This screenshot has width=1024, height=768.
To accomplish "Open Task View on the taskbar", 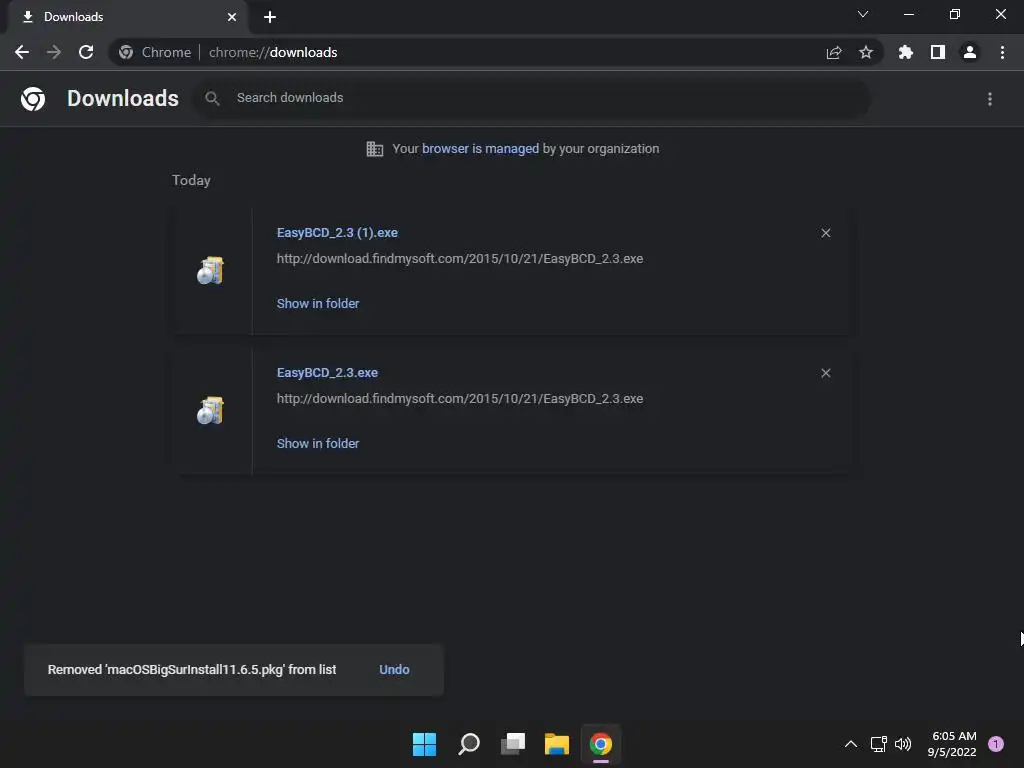I will coord(513,744).
